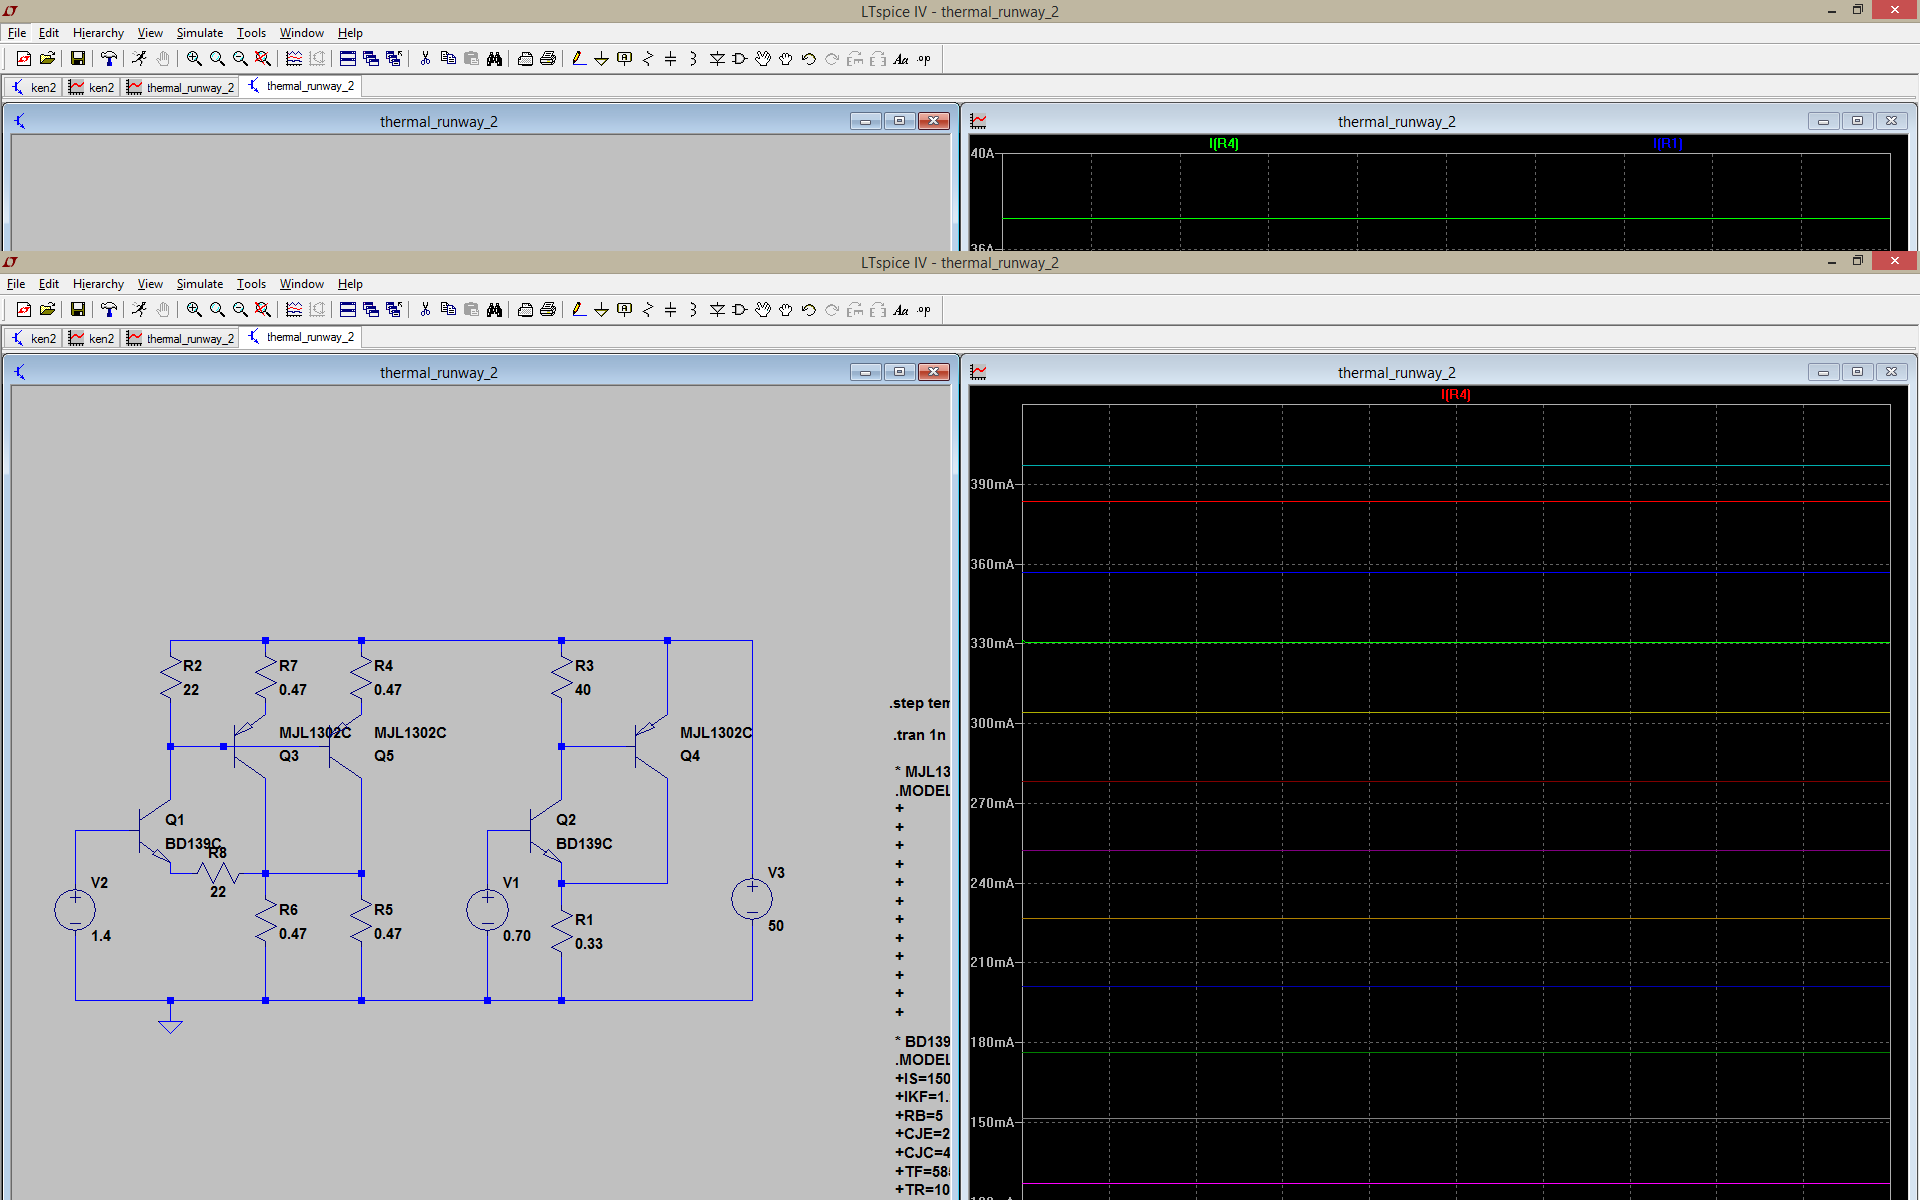Click New Schematic icon in front window toolbar

pyautogui.click(x=24, y=310)
